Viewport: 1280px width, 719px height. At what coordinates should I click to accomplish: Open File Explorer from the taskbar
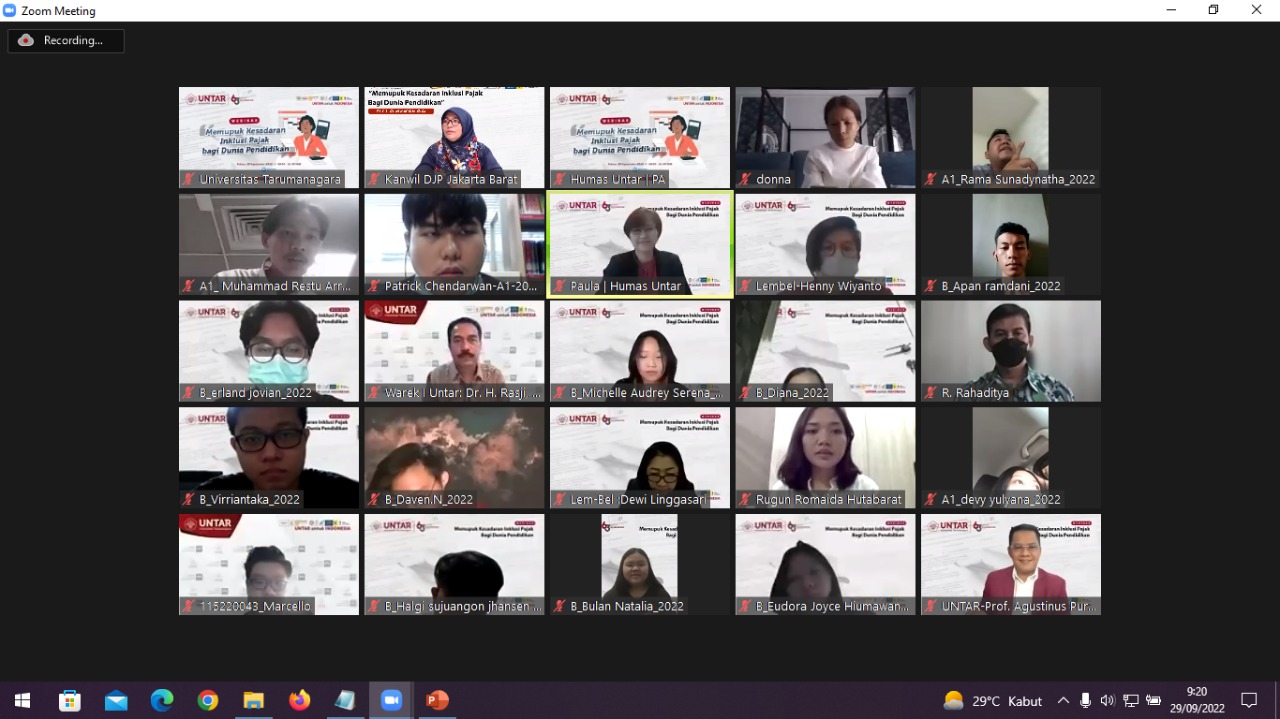254,700
